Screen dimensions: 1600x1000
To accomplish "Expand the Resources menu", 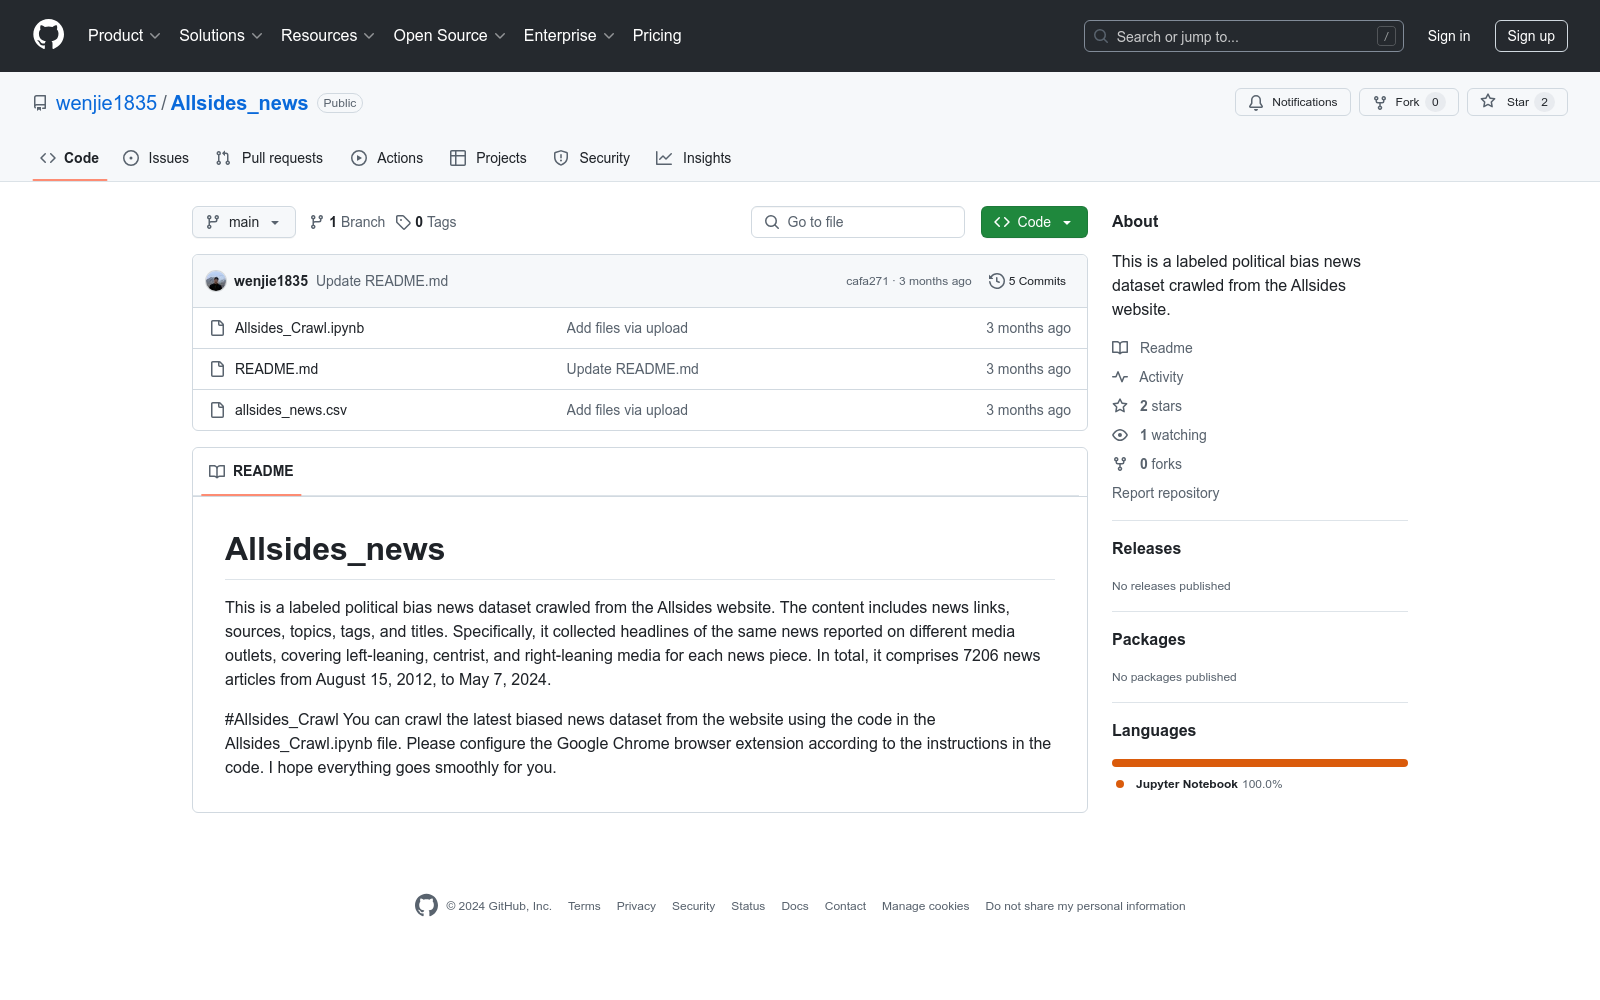I will click(x=328, y=35).
